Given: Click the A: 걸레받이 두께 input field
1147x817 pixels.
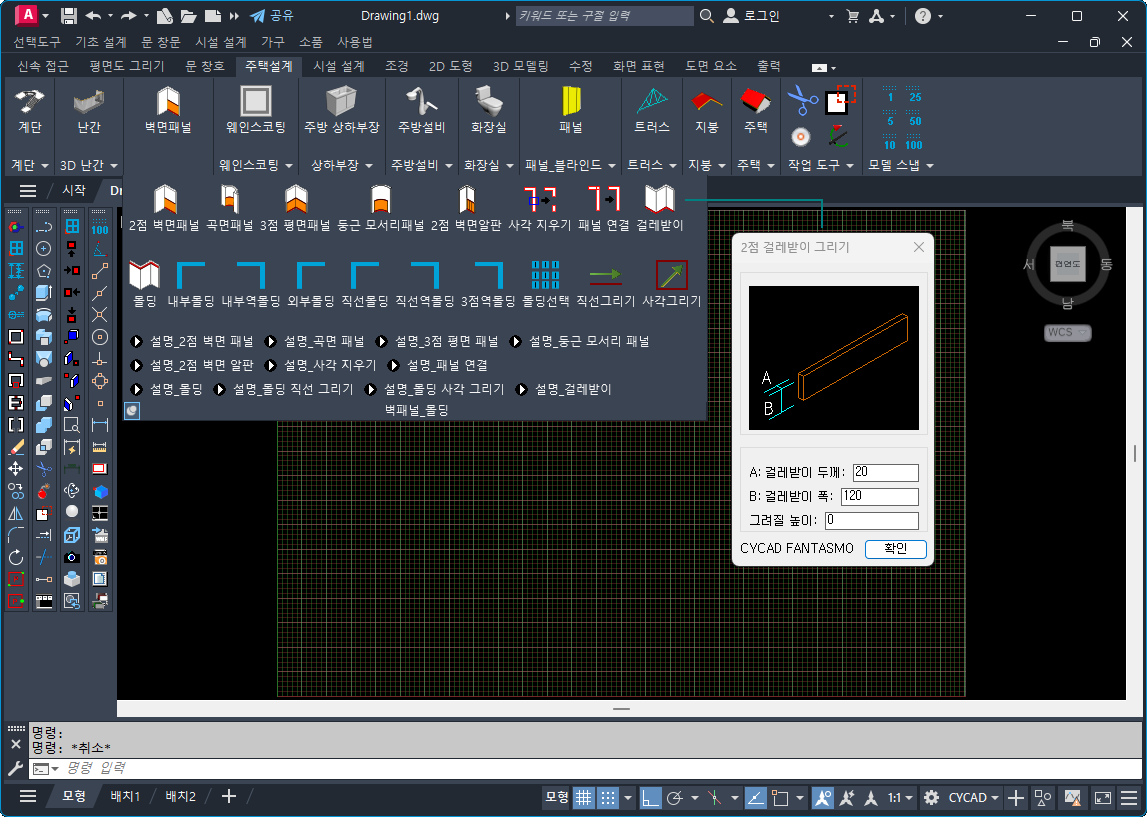Looking at the screenshot, I should (885, 472).
